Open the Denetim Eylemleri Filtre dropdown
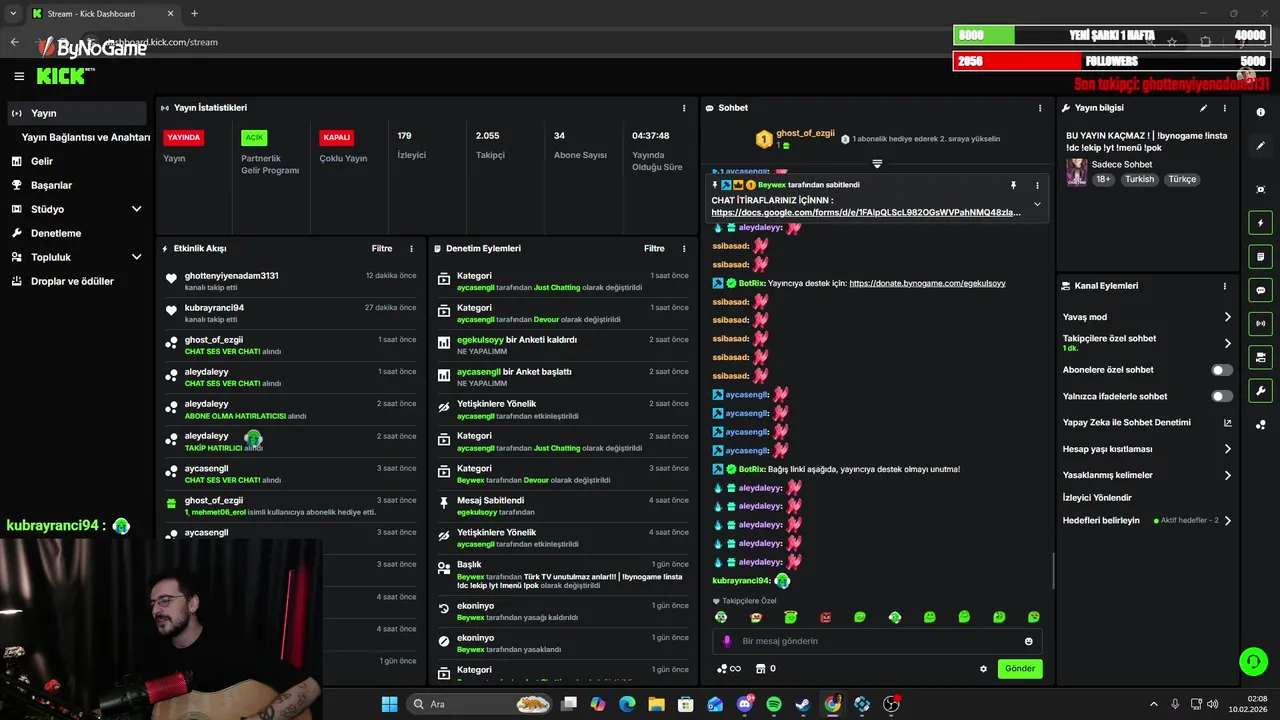Screen dimensions: 1280x720 pos(654,248)
